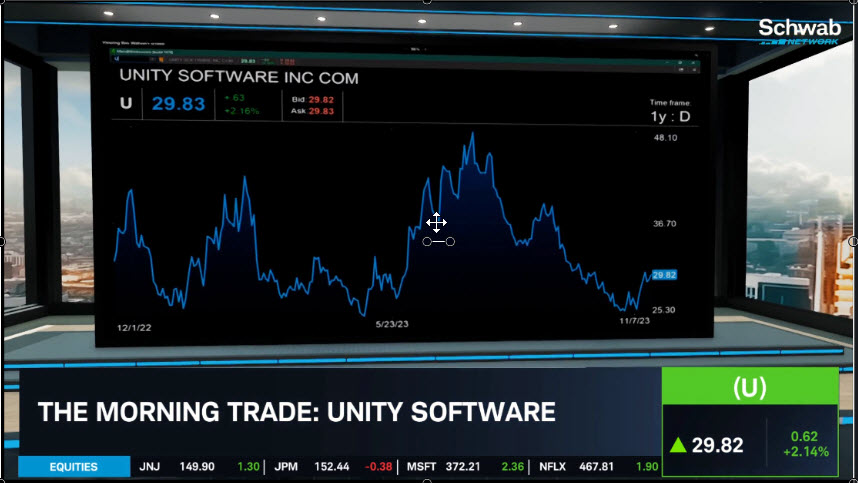Click the JNJ ticker symbol
The height and width of the screenshot is (483, 858).
coord(149,467)
